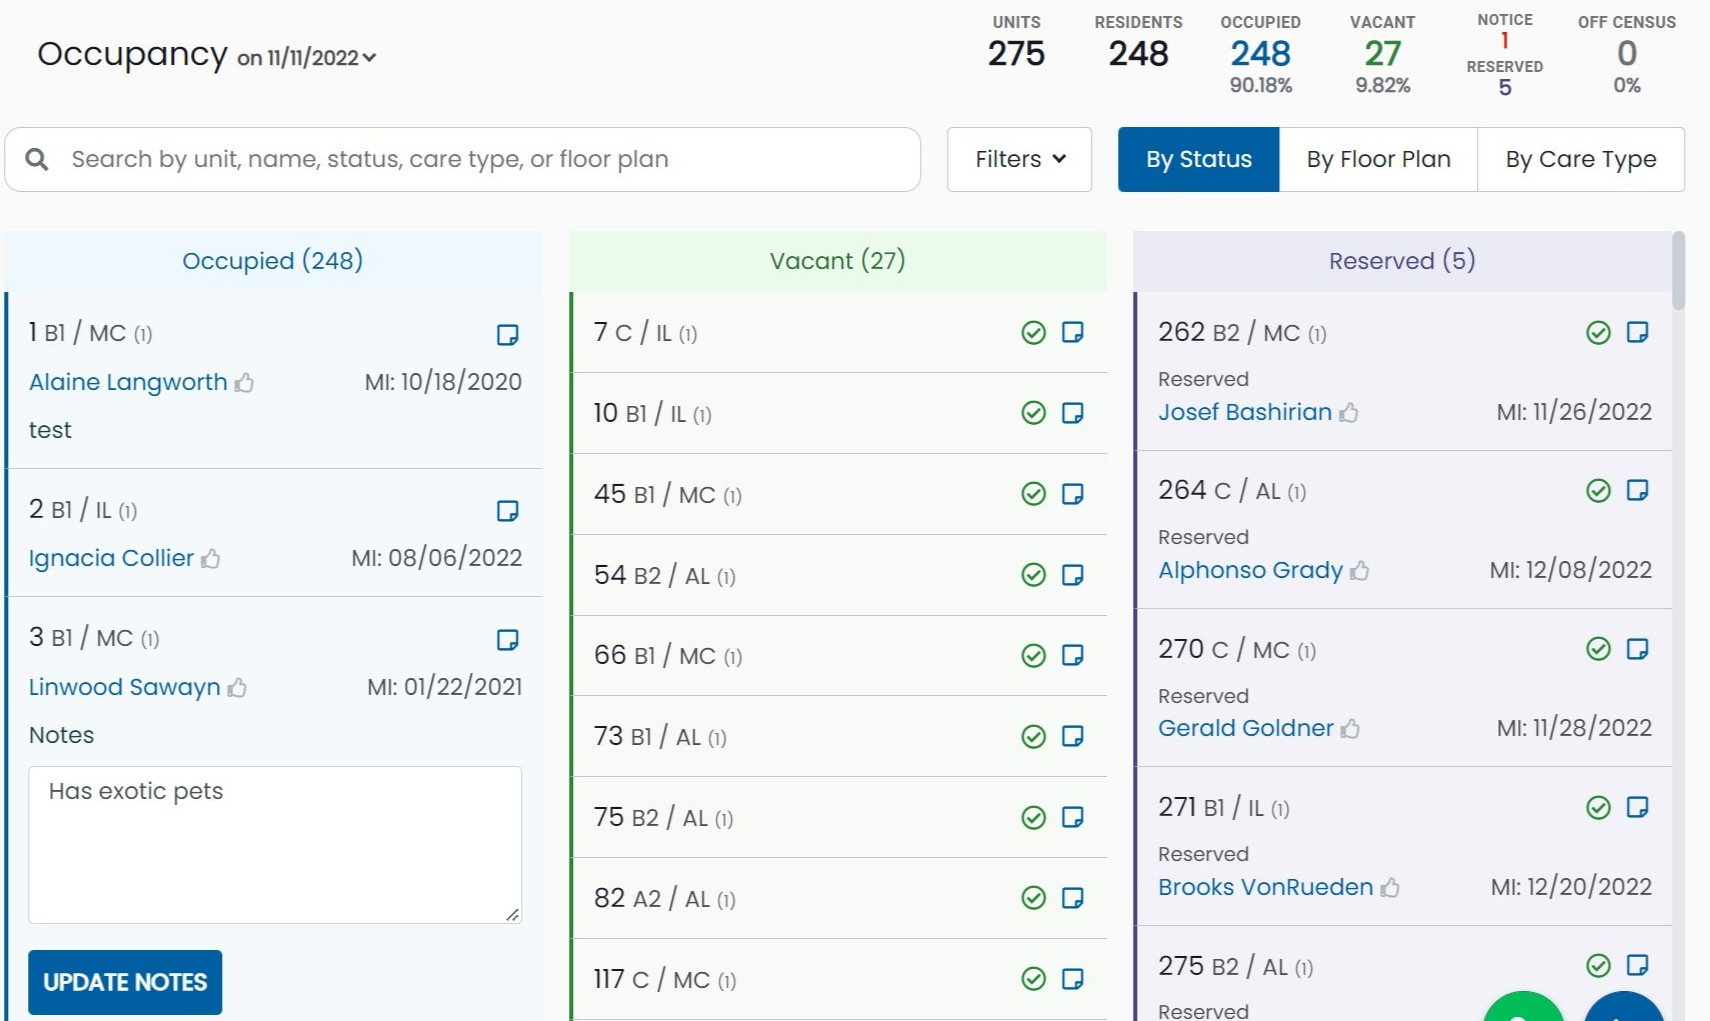Click the thumbs-up icon beside Ignacia Collier
This screenshot has height=1021, width=1710.
211,558
